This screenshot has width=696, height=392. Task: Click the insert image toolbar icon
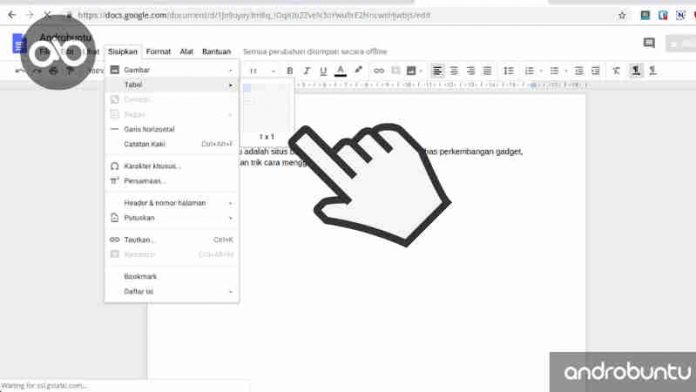[x=411, y=71]
